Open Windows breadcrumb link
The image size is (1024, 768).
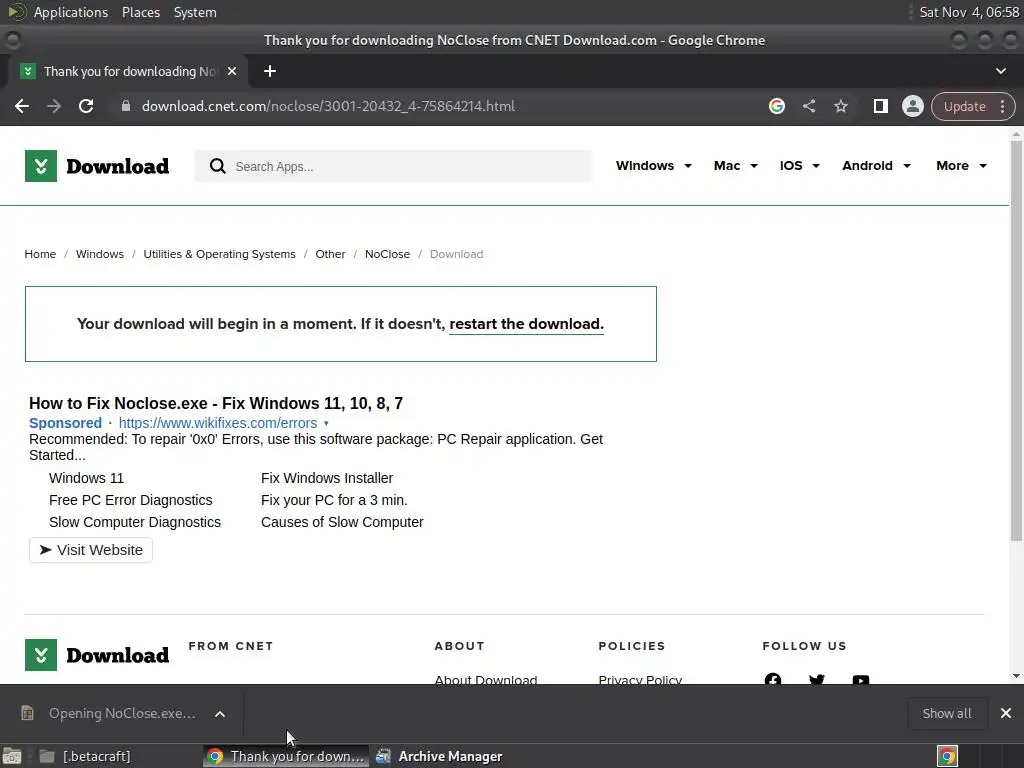pos(99,254)
